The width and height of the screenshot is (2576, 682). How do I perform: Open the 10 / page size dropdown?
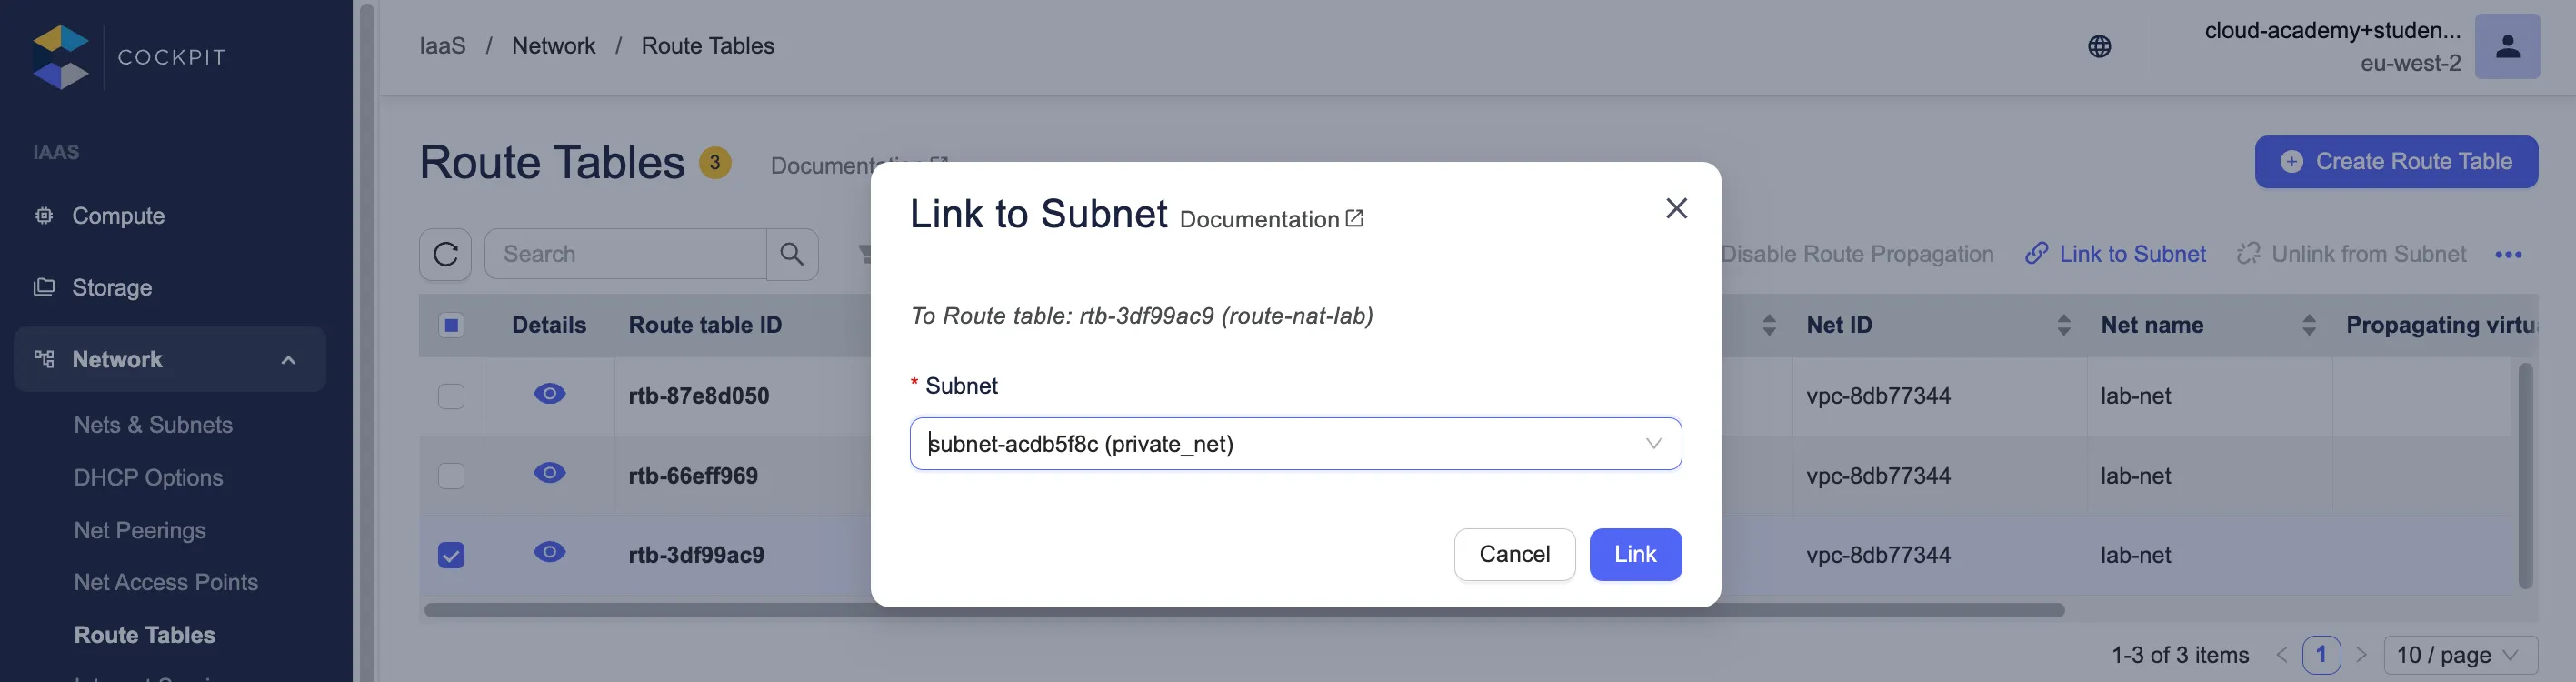(x=2459, y=655)
